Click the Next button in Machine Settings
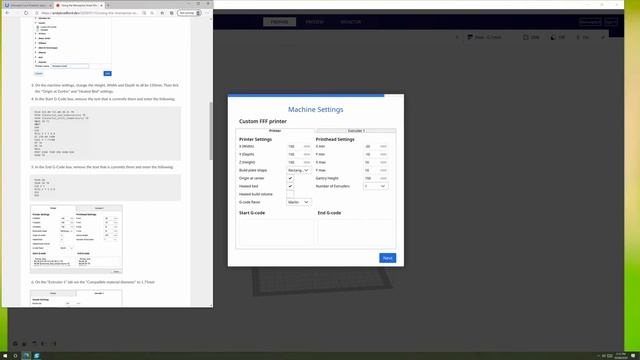The width and height of the screenshot is (640, 360). (387, 258)
